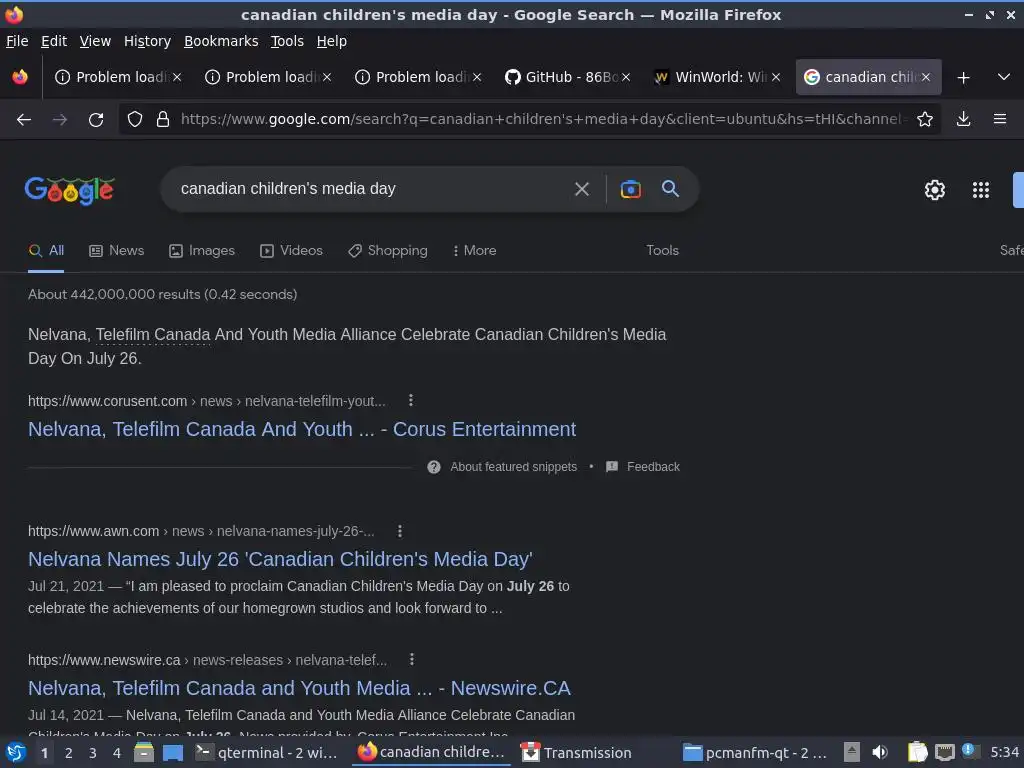Close the WinWorld tab
This screenshot has width=1024, height=768.
coord(776,77)
